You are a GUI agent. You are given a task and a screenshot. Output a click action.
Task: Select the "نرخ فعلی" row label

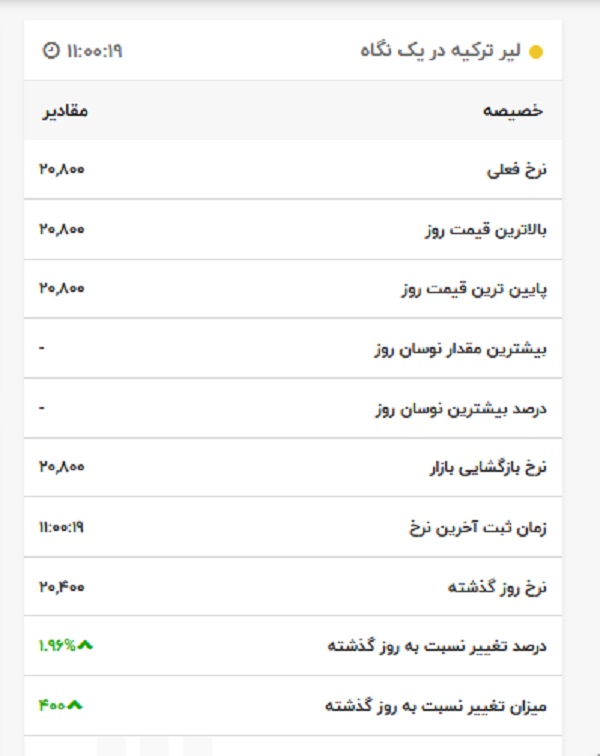(x=518, y=170)
